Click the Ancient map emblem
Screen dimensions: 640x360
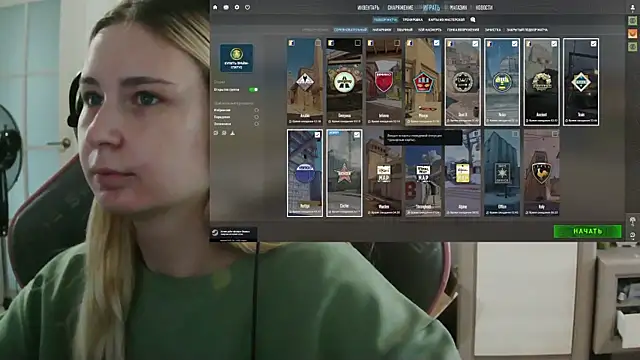tap(542, 82)
